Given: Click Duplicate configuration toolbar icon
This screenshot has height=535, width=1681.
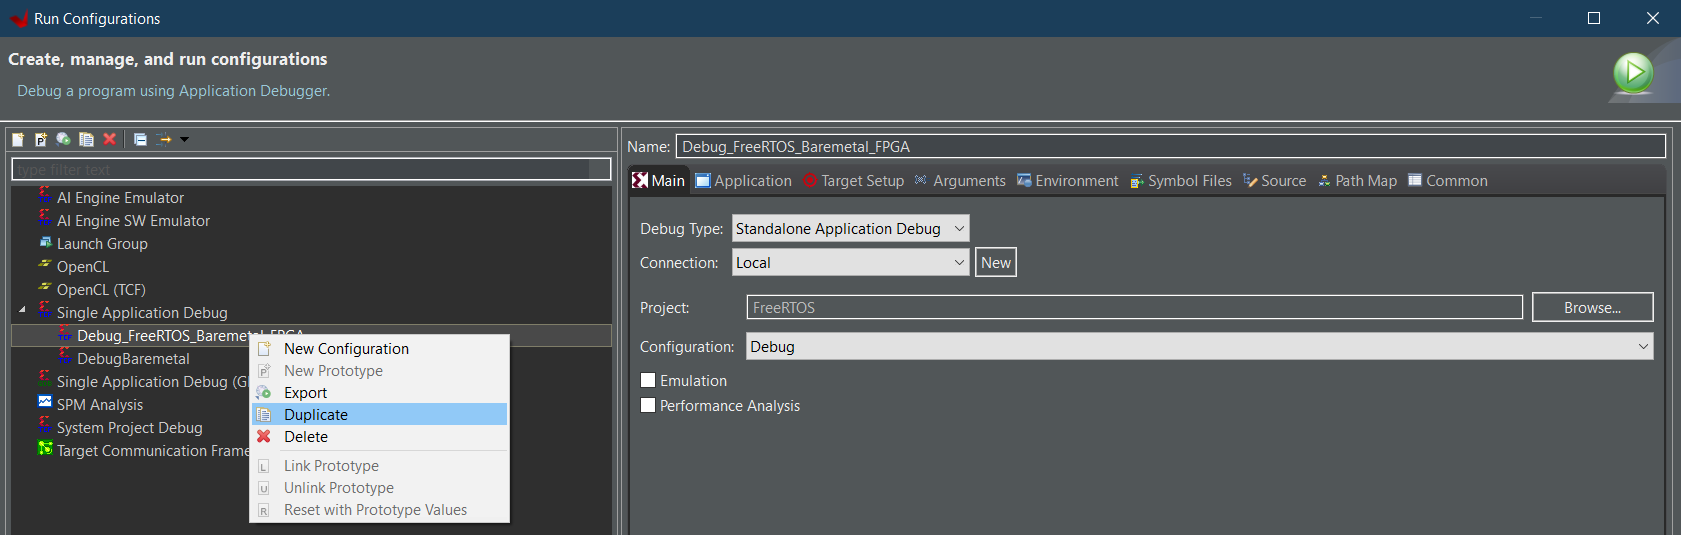Looking at the screenshot, I should click(87, 139).
